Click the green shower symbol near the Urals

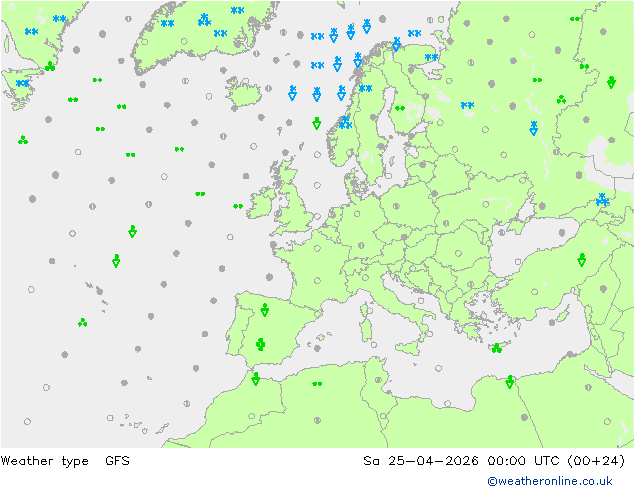(611, 82)
